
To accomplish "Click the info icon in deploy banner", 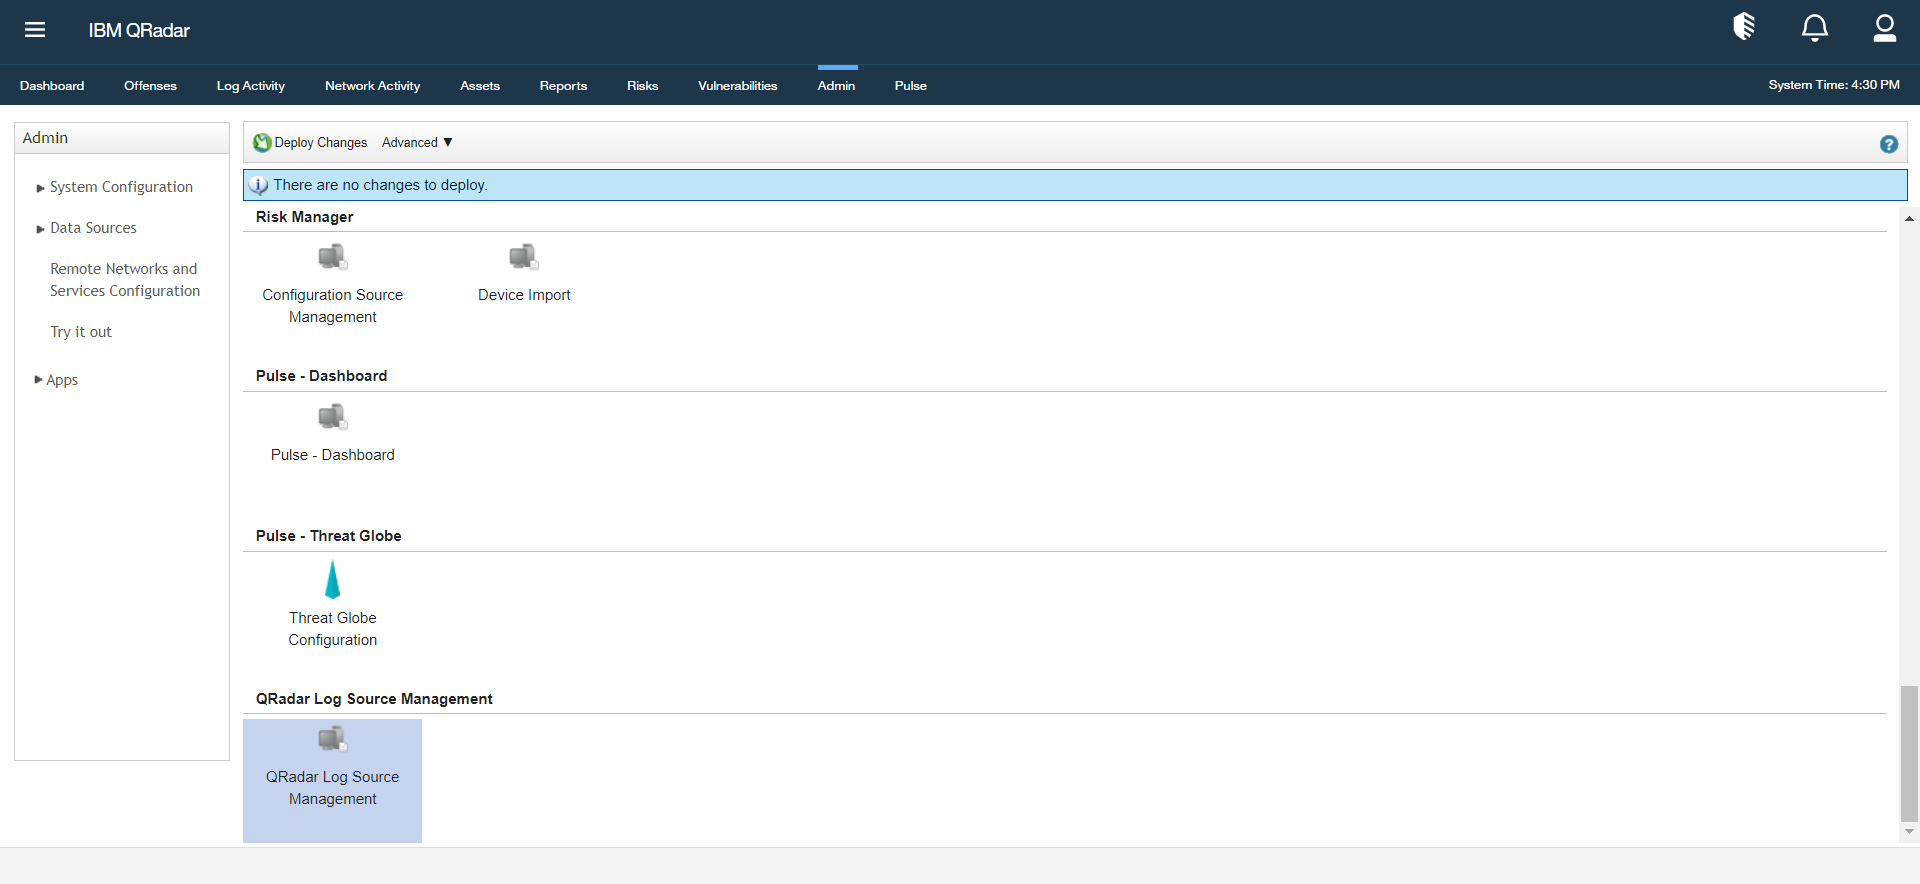I will click(259, 185).
